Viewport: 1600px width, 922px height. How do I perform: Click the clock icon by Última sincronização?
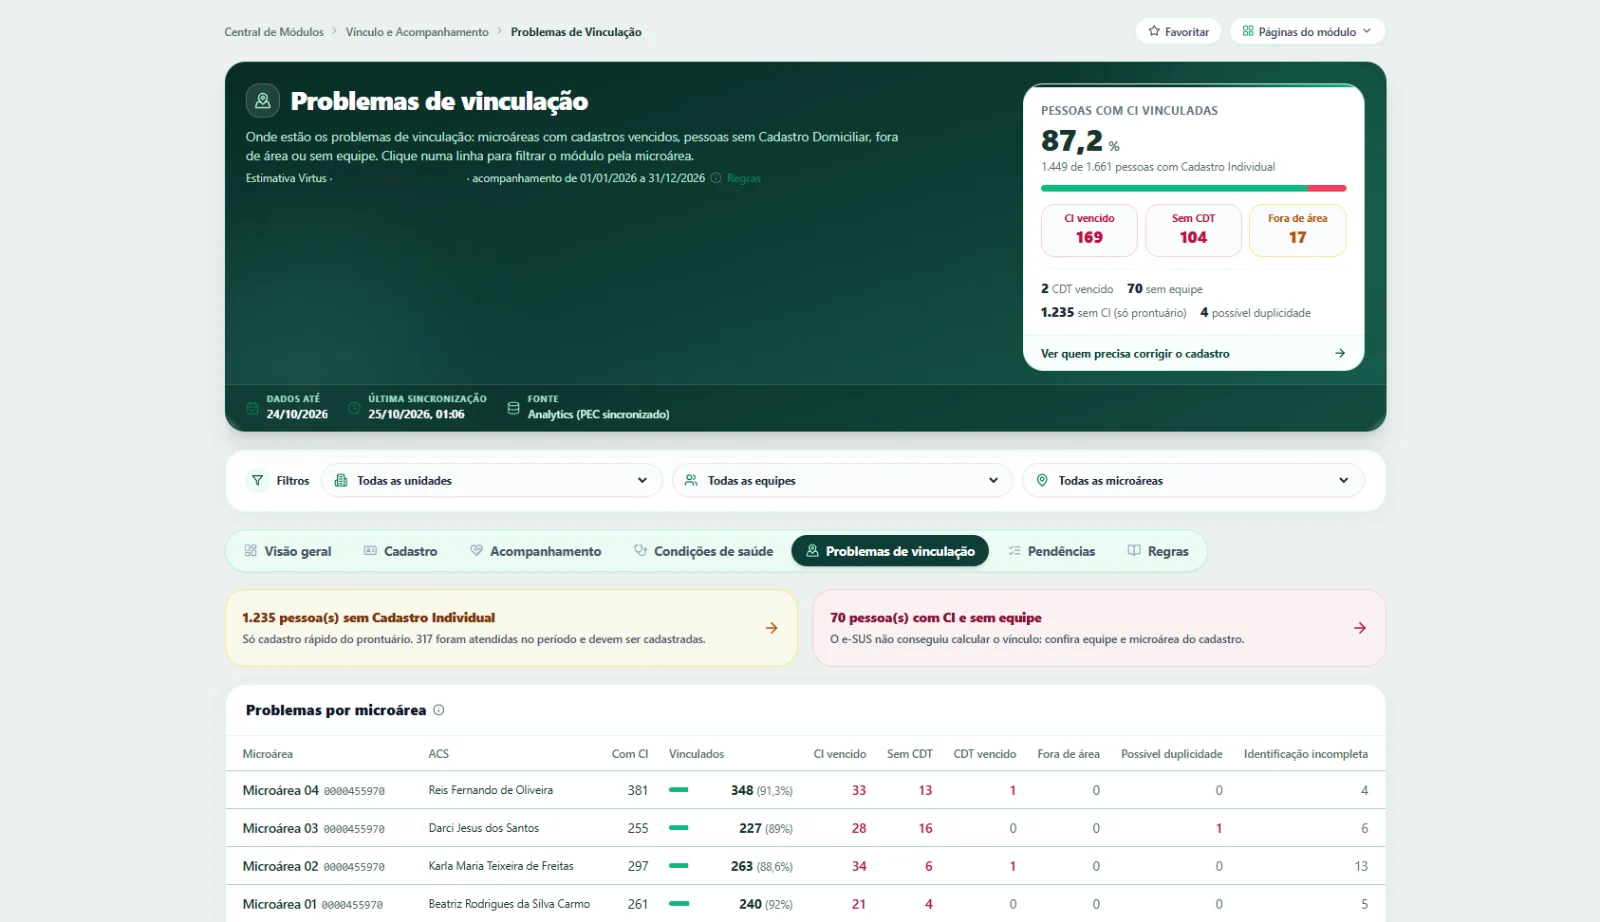click(354, 408)
